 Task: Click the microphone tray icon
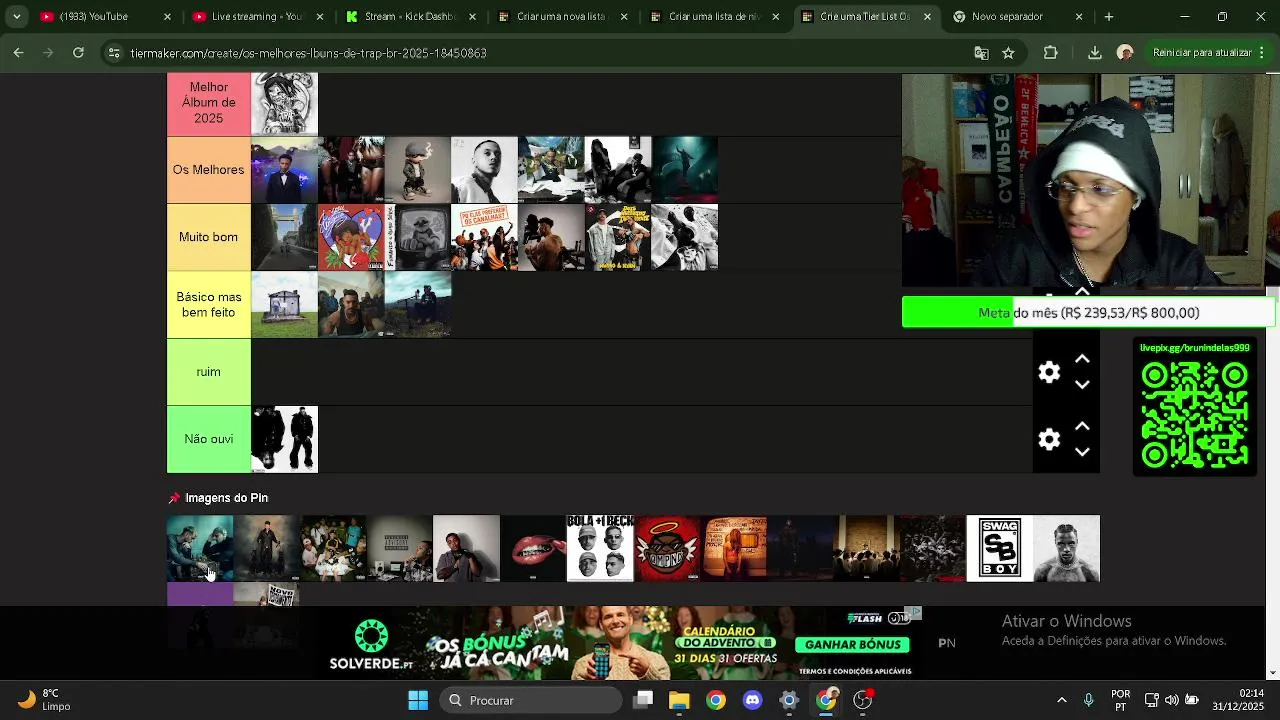point(1088,700)
